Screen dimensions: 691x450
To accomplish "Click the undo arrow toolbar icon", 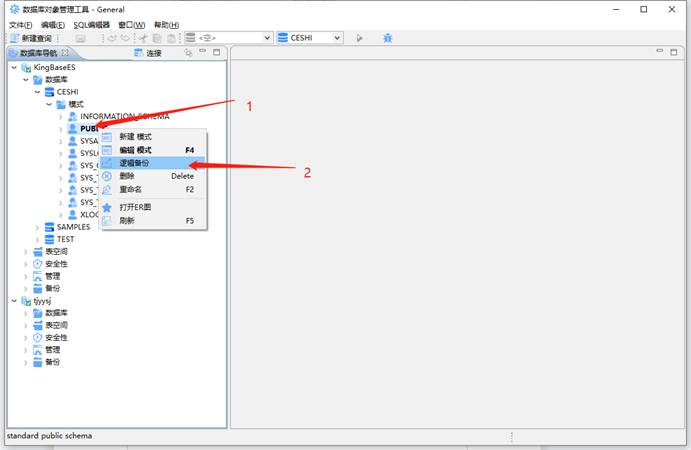I will [112, 38].
